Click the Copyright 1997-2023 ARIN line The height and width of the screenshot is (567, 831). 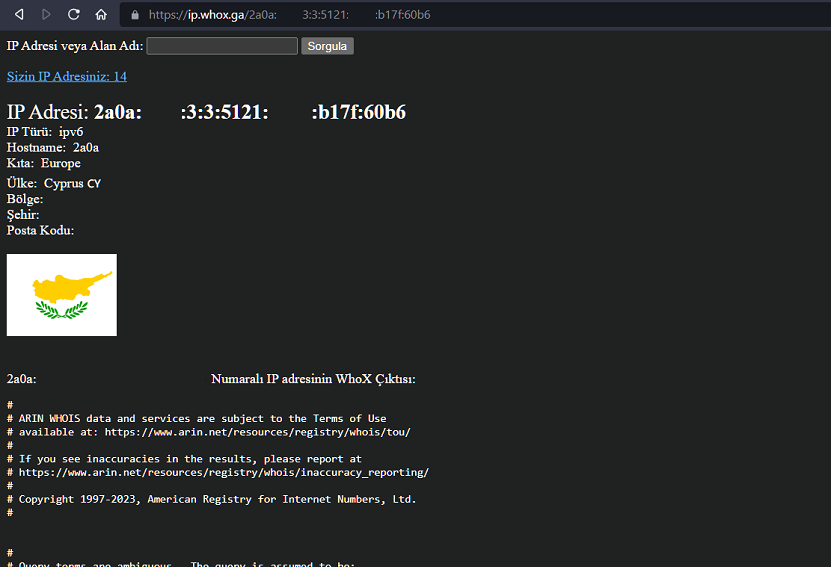[x=211, y=499]
